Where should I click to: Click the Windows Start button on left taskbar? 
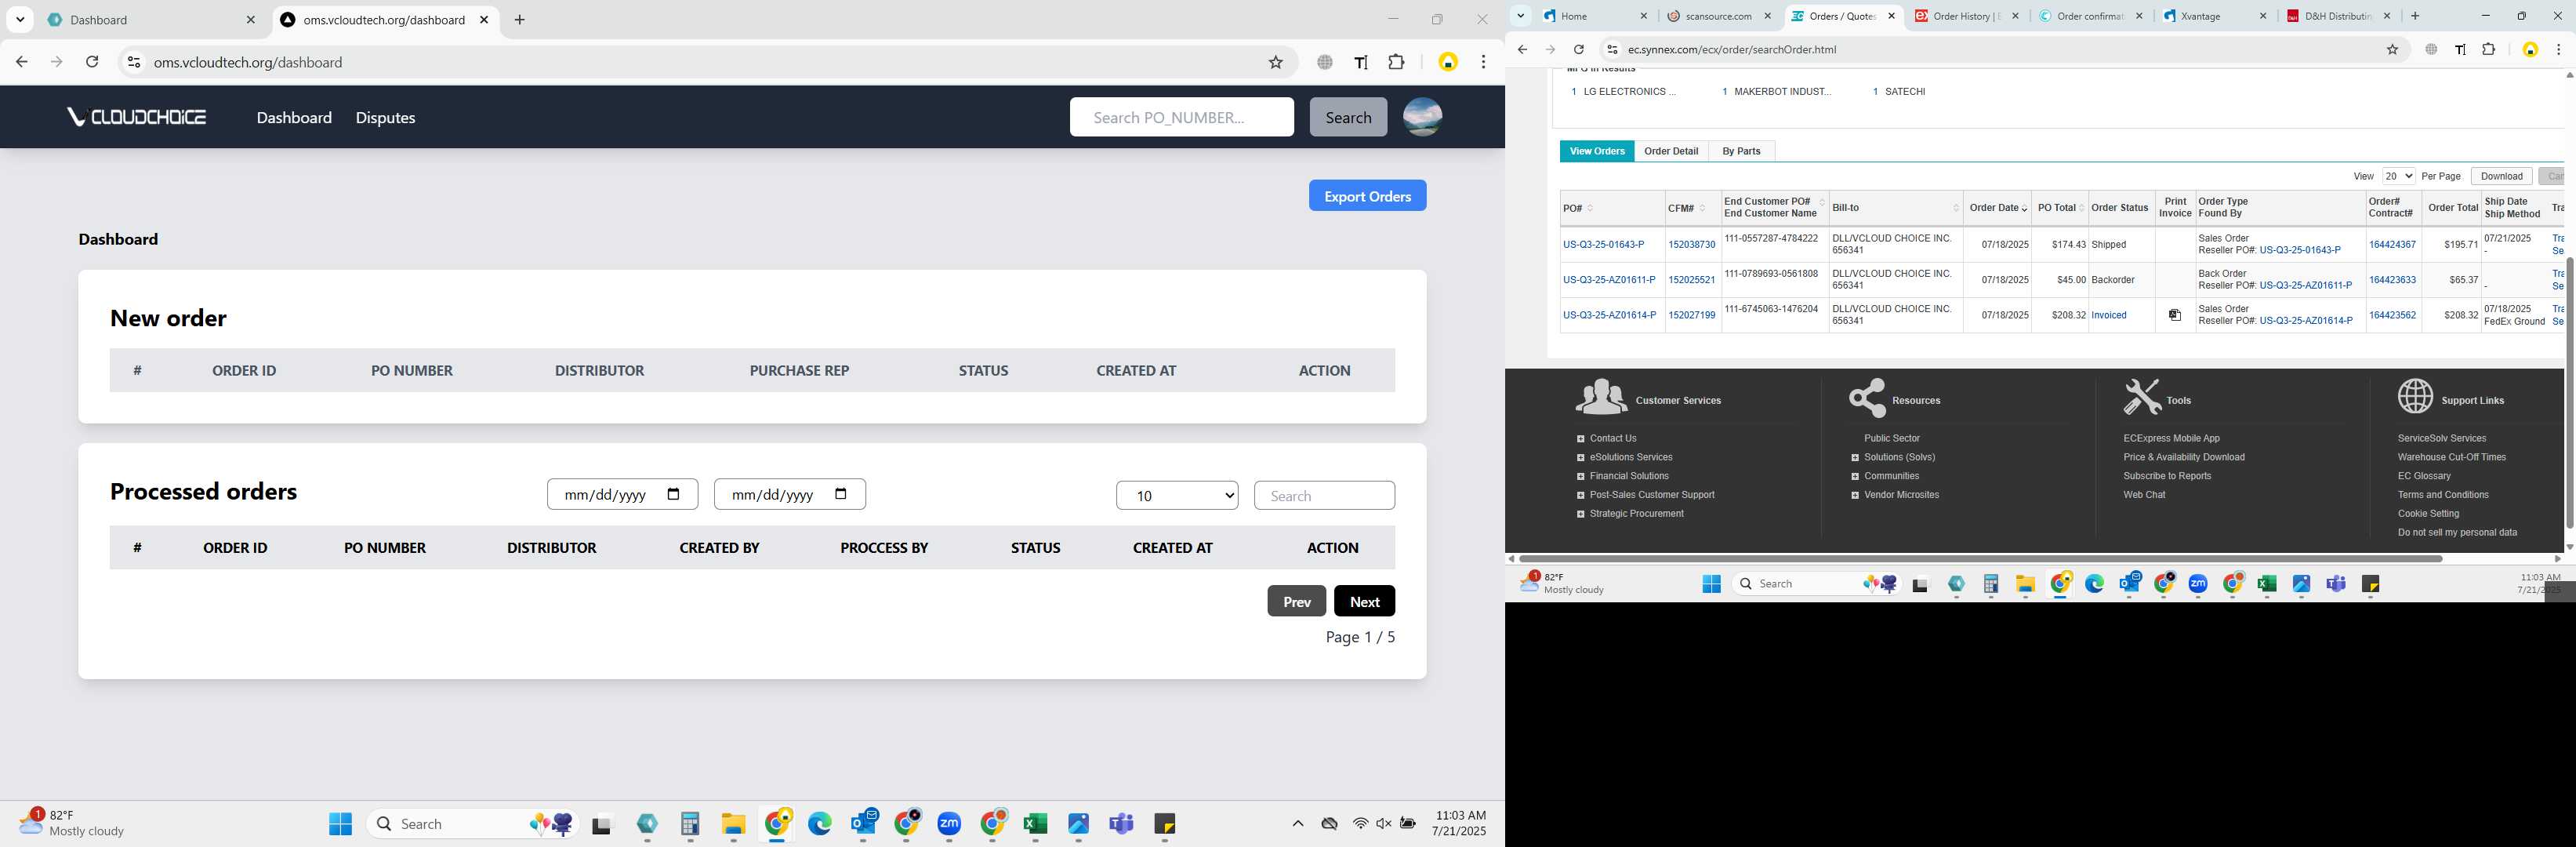coord(341,824)
